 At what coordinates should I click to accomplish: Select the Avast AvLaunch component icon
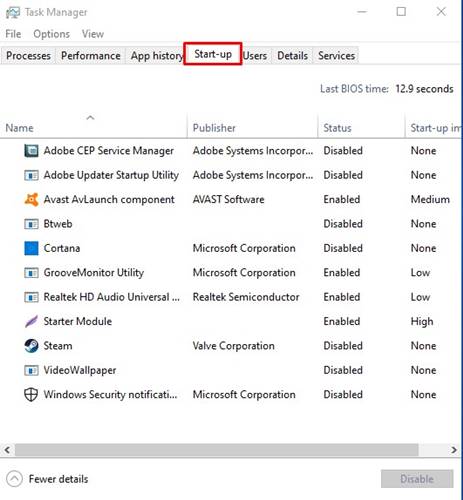pyautogui.click(x=31, y=199)
